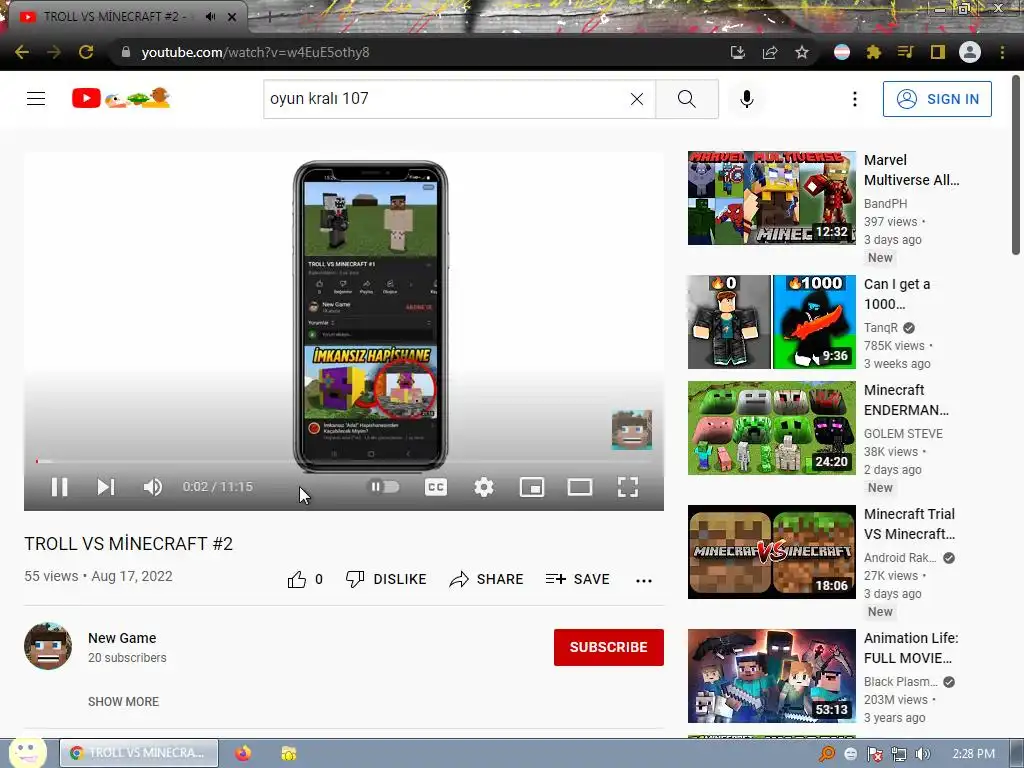Open YouTube settings three-dot menu
The height and width of the screenshot is (768, 1024).
(x=854, y=99)
